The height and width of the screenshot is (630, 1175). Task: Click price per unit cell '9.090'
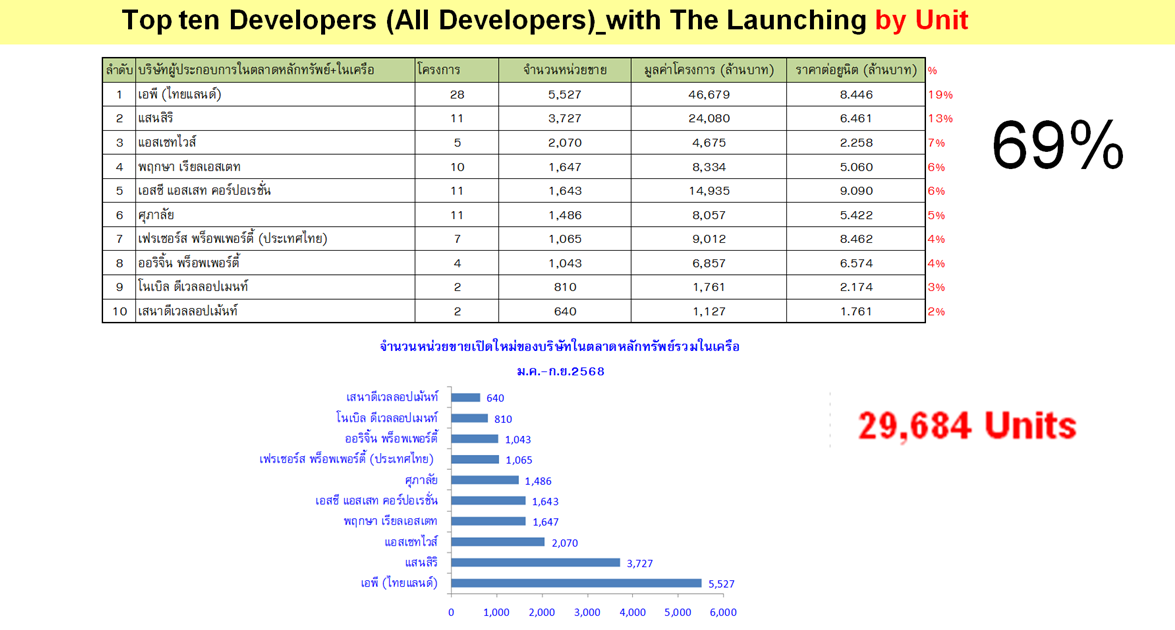[856, 190]
